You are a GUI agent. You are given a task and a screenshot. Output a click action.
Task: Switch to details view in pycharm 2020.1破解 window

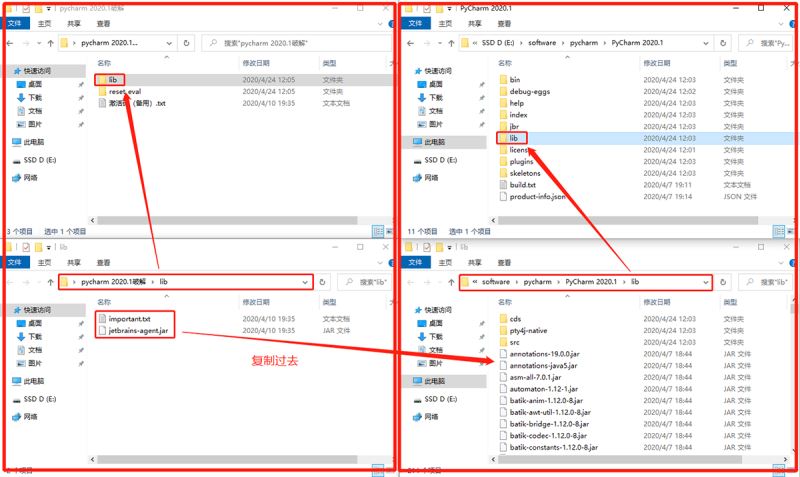click(x=378, y=232)
